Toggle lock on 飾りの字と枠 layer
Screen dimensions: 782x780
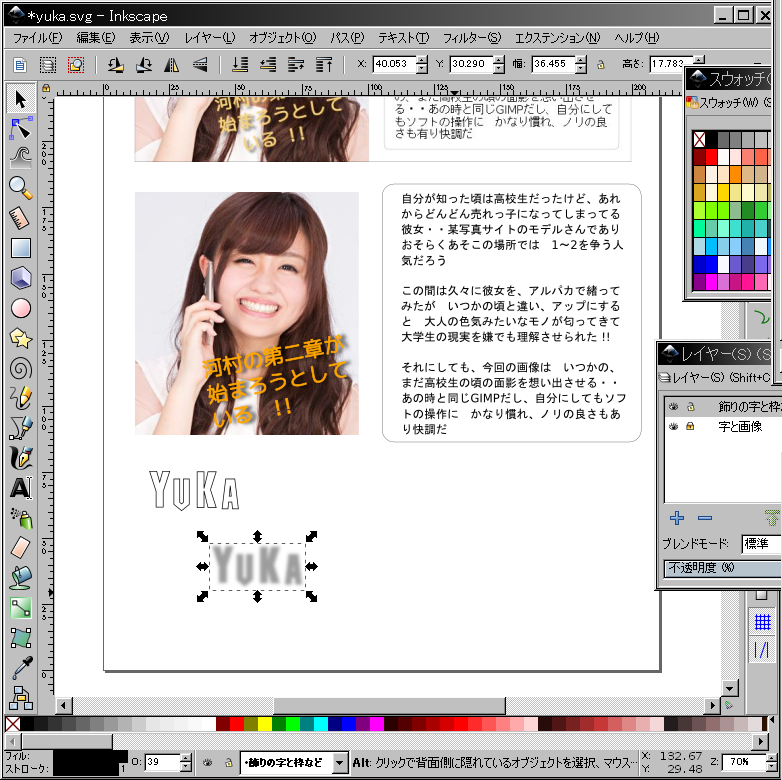tap(690, 406)
